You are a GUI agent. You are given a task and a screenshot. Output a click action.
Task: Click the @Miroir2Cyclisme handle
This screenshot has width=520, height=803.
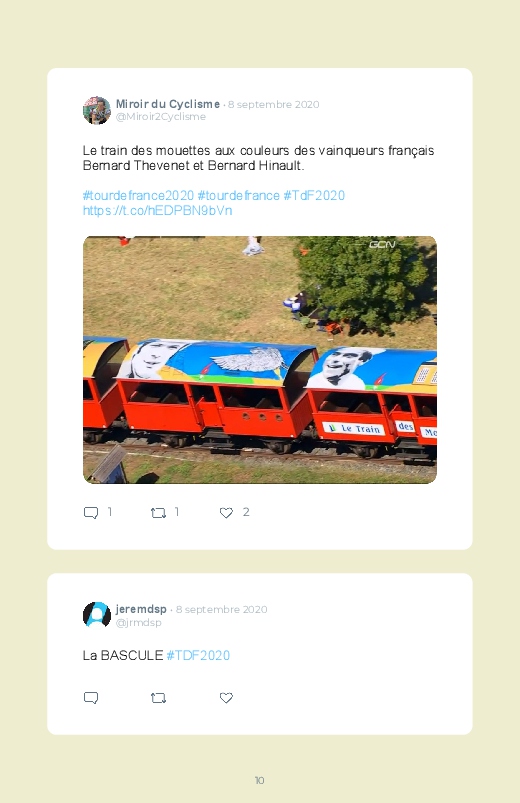pos(161,117)
